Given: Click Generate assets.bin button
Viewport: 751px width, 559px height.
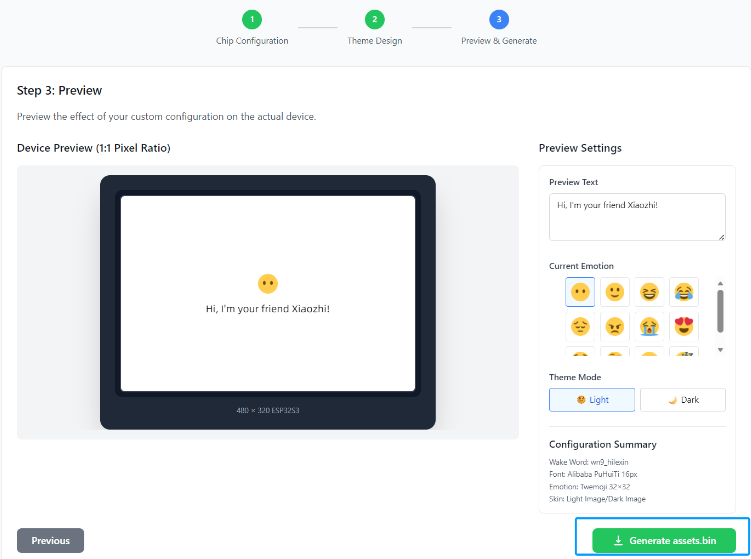Looking at the screenshot, I should [664, 541].
